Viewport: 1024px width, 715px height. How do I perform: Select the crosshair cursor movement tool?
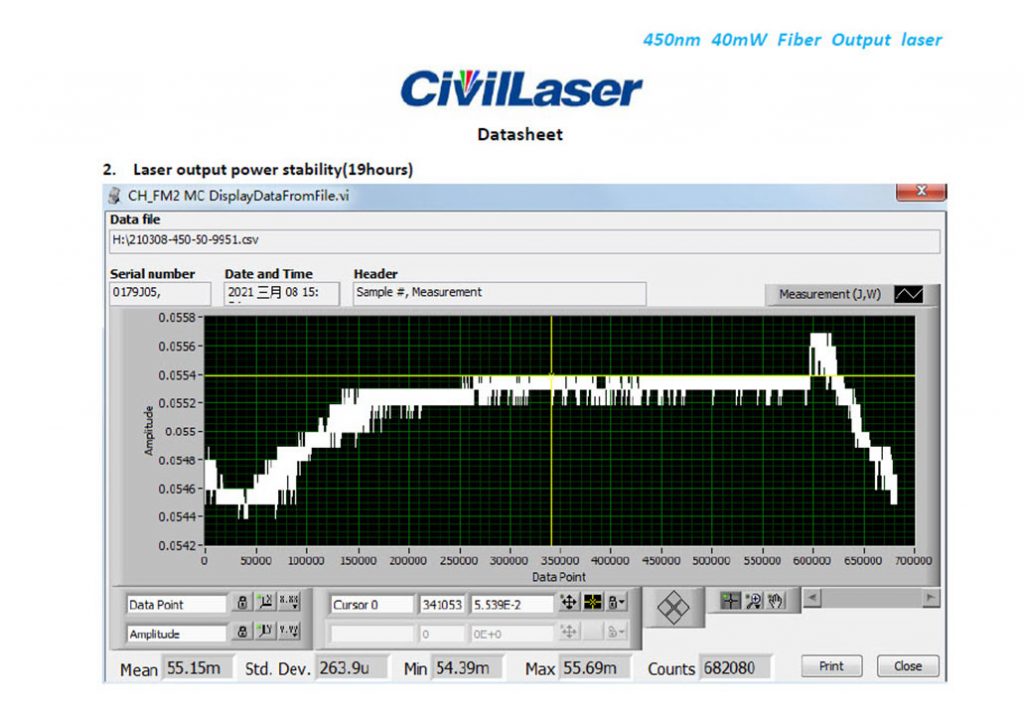click(729, 601)
